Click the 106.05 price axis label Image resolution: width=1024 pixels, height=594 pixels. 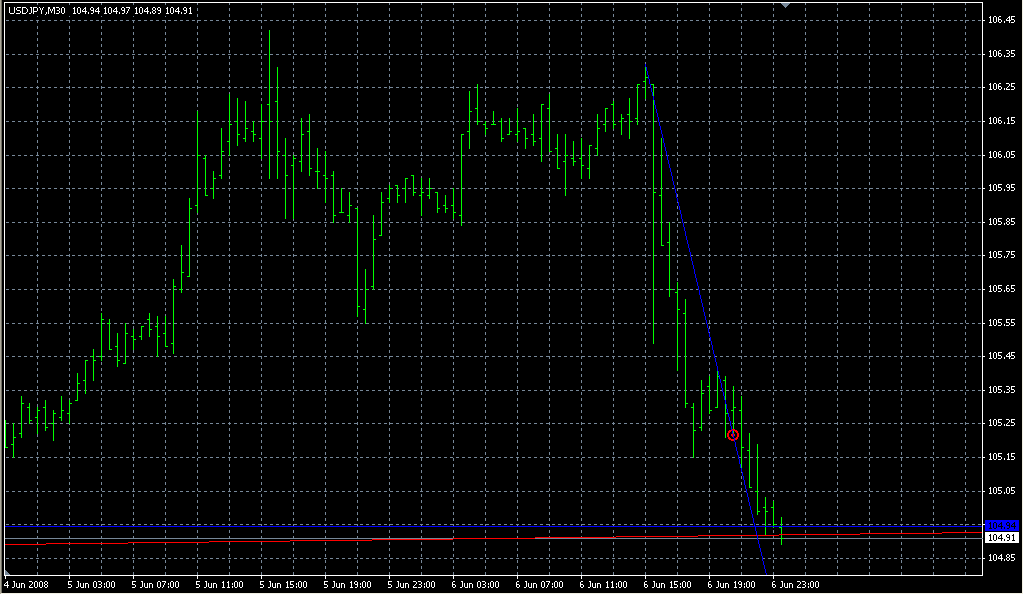[x=1001, y=155]
